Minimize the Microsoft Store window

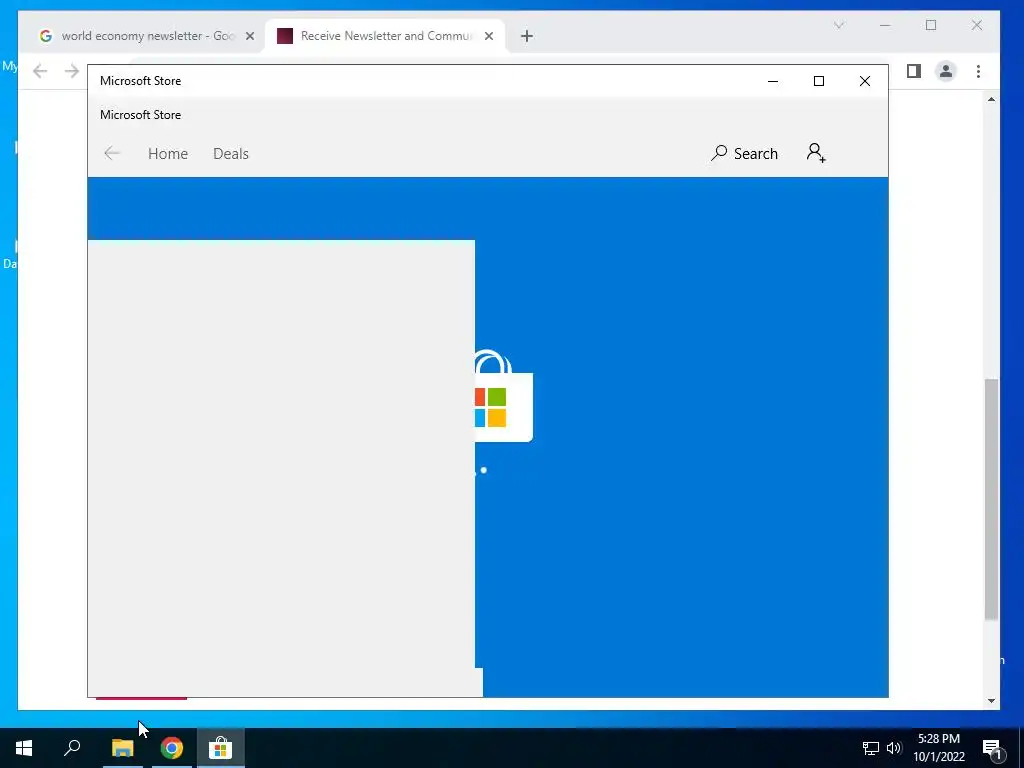[x=773, y=81]
